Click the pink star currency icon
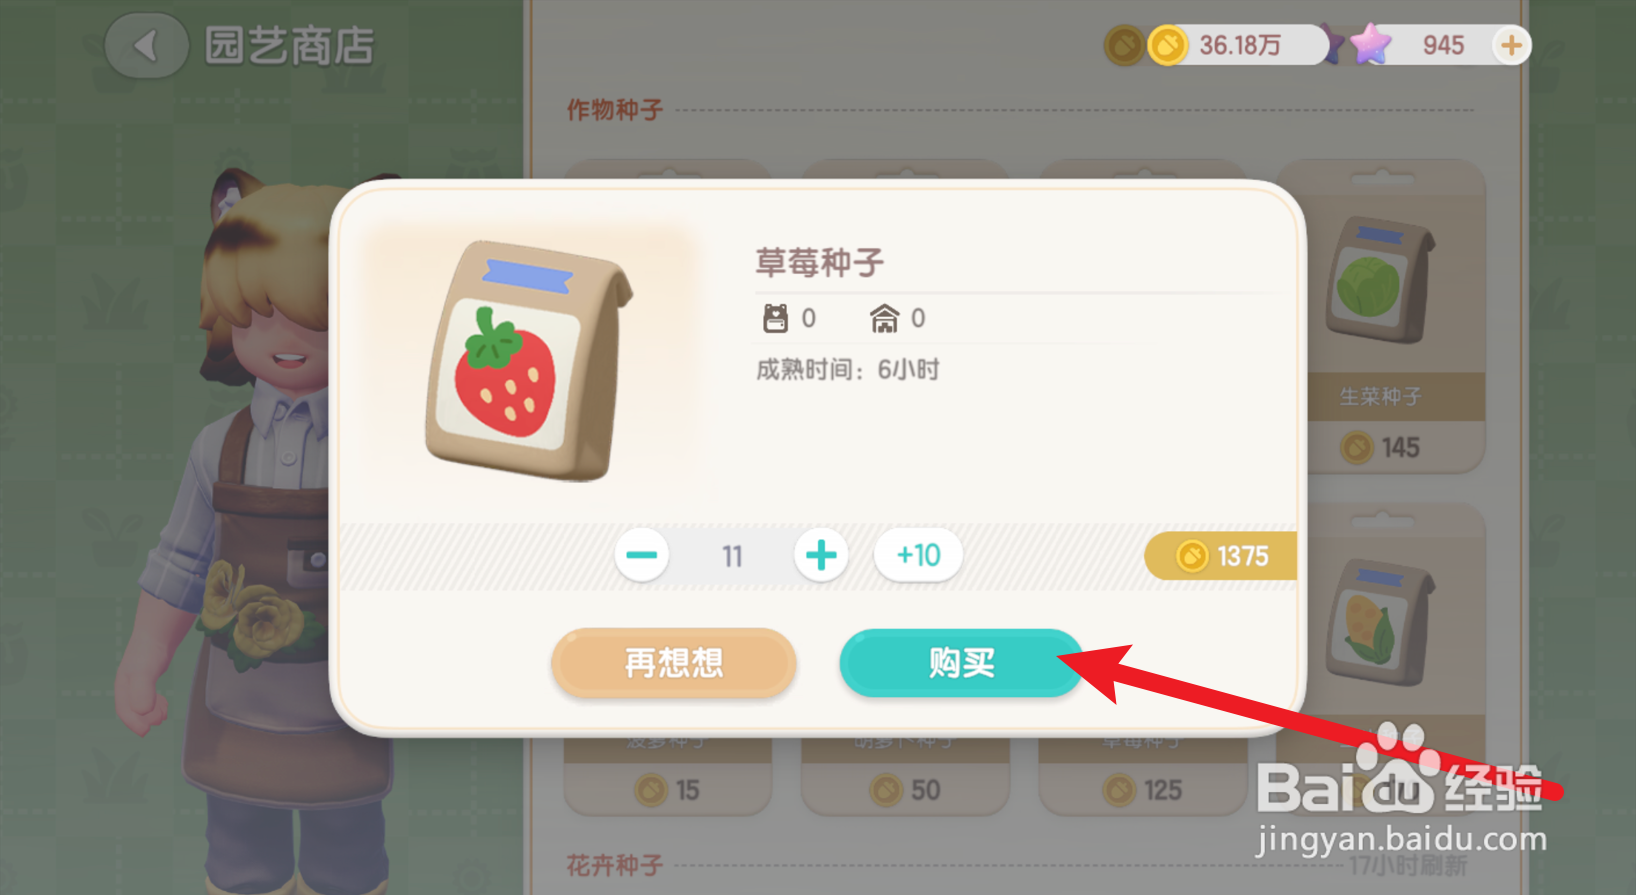This screenshot has width=1636, height=895. 1369,45
